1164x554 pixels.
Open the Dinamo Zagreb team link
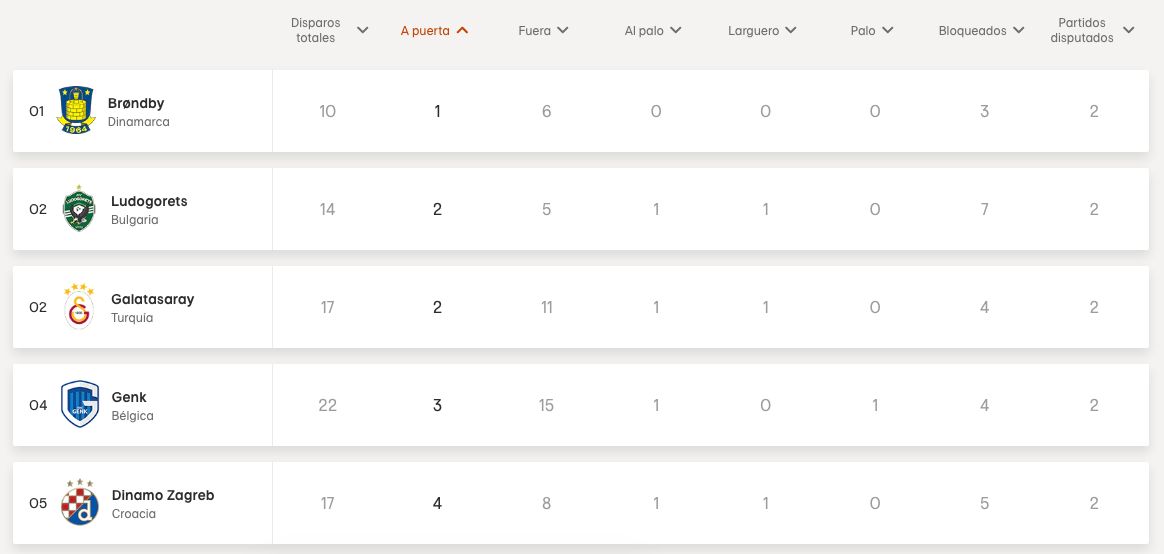click(162, 495)
